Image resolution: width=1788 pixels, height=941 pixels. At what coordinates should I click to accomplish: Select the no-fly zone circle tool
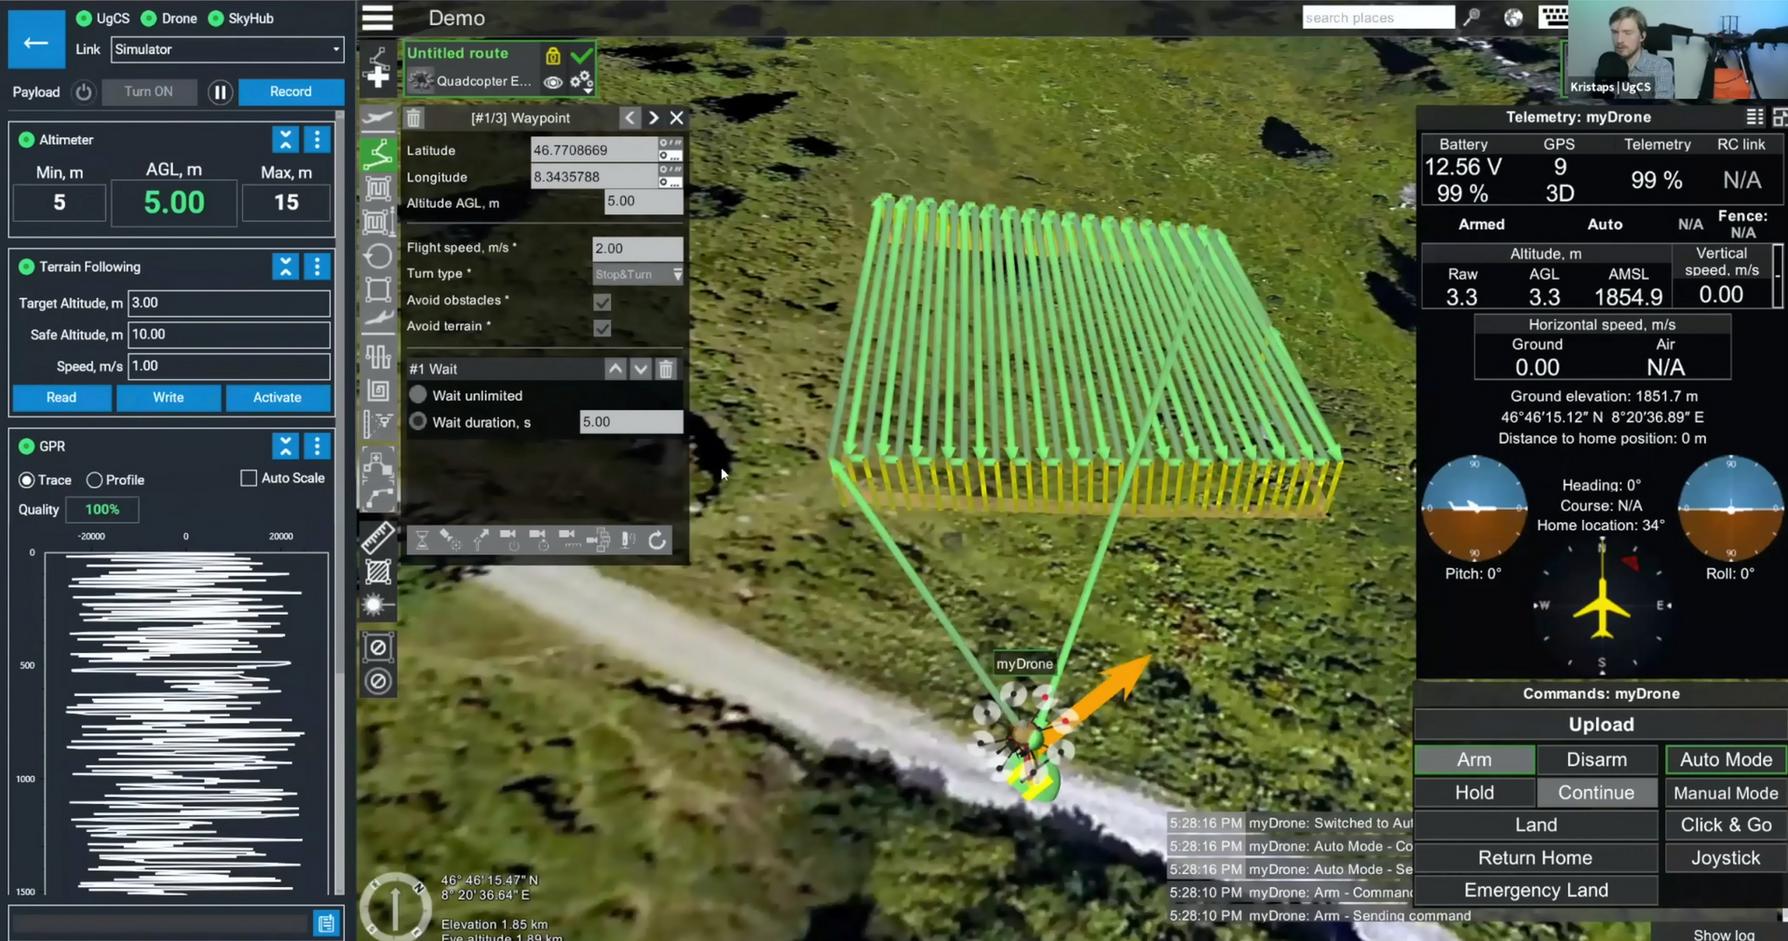(378, 682)
